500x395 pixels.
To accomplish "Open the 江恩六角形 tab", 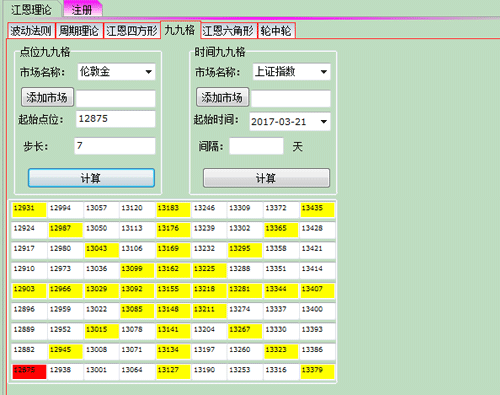I will pyautogui.click(x=229, y=31).
